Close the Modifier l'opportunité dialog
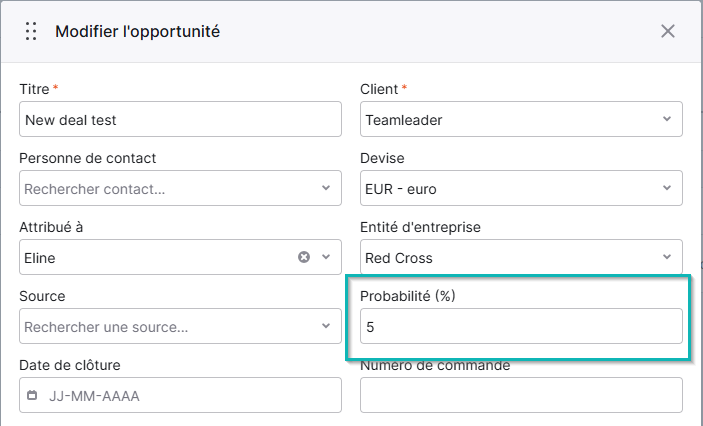The image size is (703, 426). 668,31
